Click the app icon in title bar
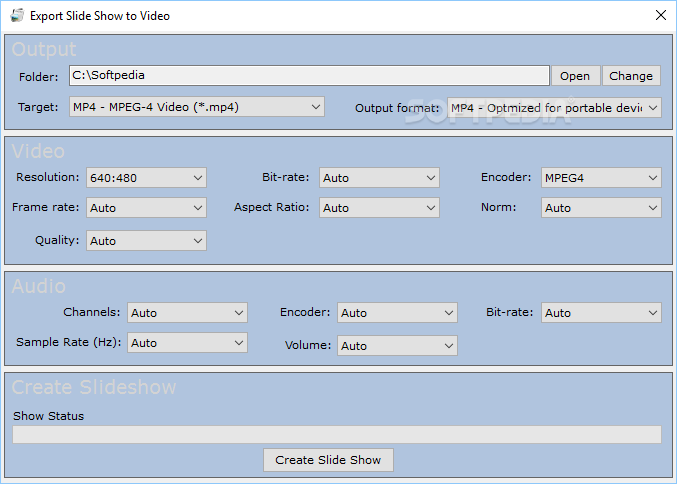Viewport: 677px width, 484px height. pyautogui.click(x=17, y=16)
